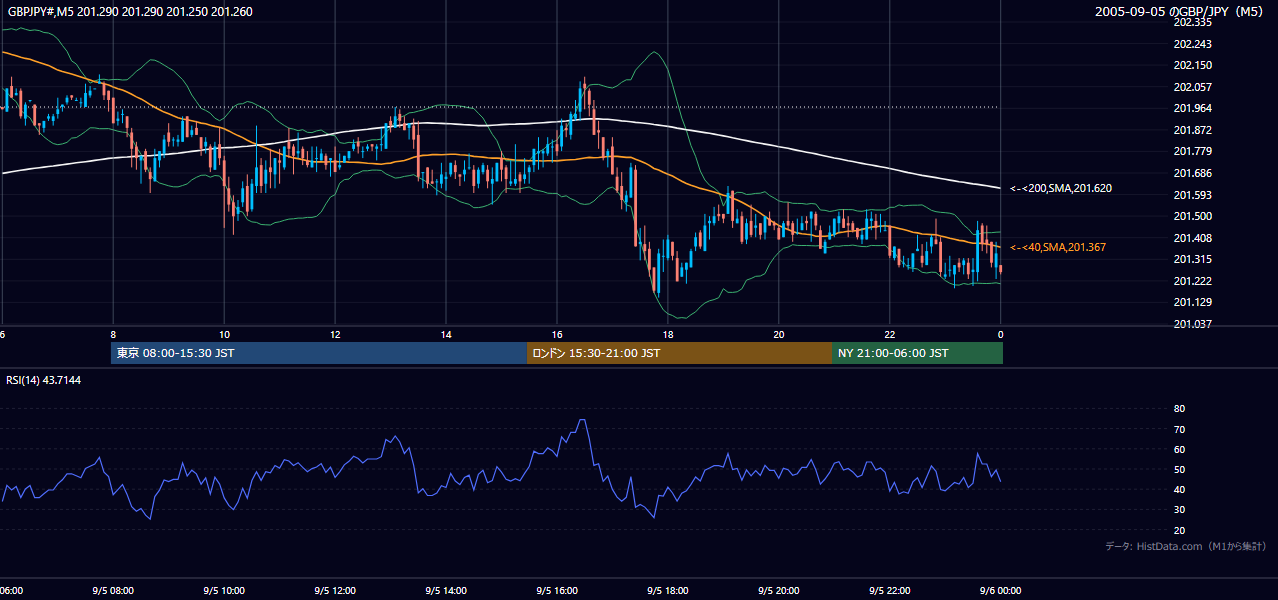Screen dimensions: 1278x600
Task: Click hour label 22 under price chart
Action: pos(890,334)
